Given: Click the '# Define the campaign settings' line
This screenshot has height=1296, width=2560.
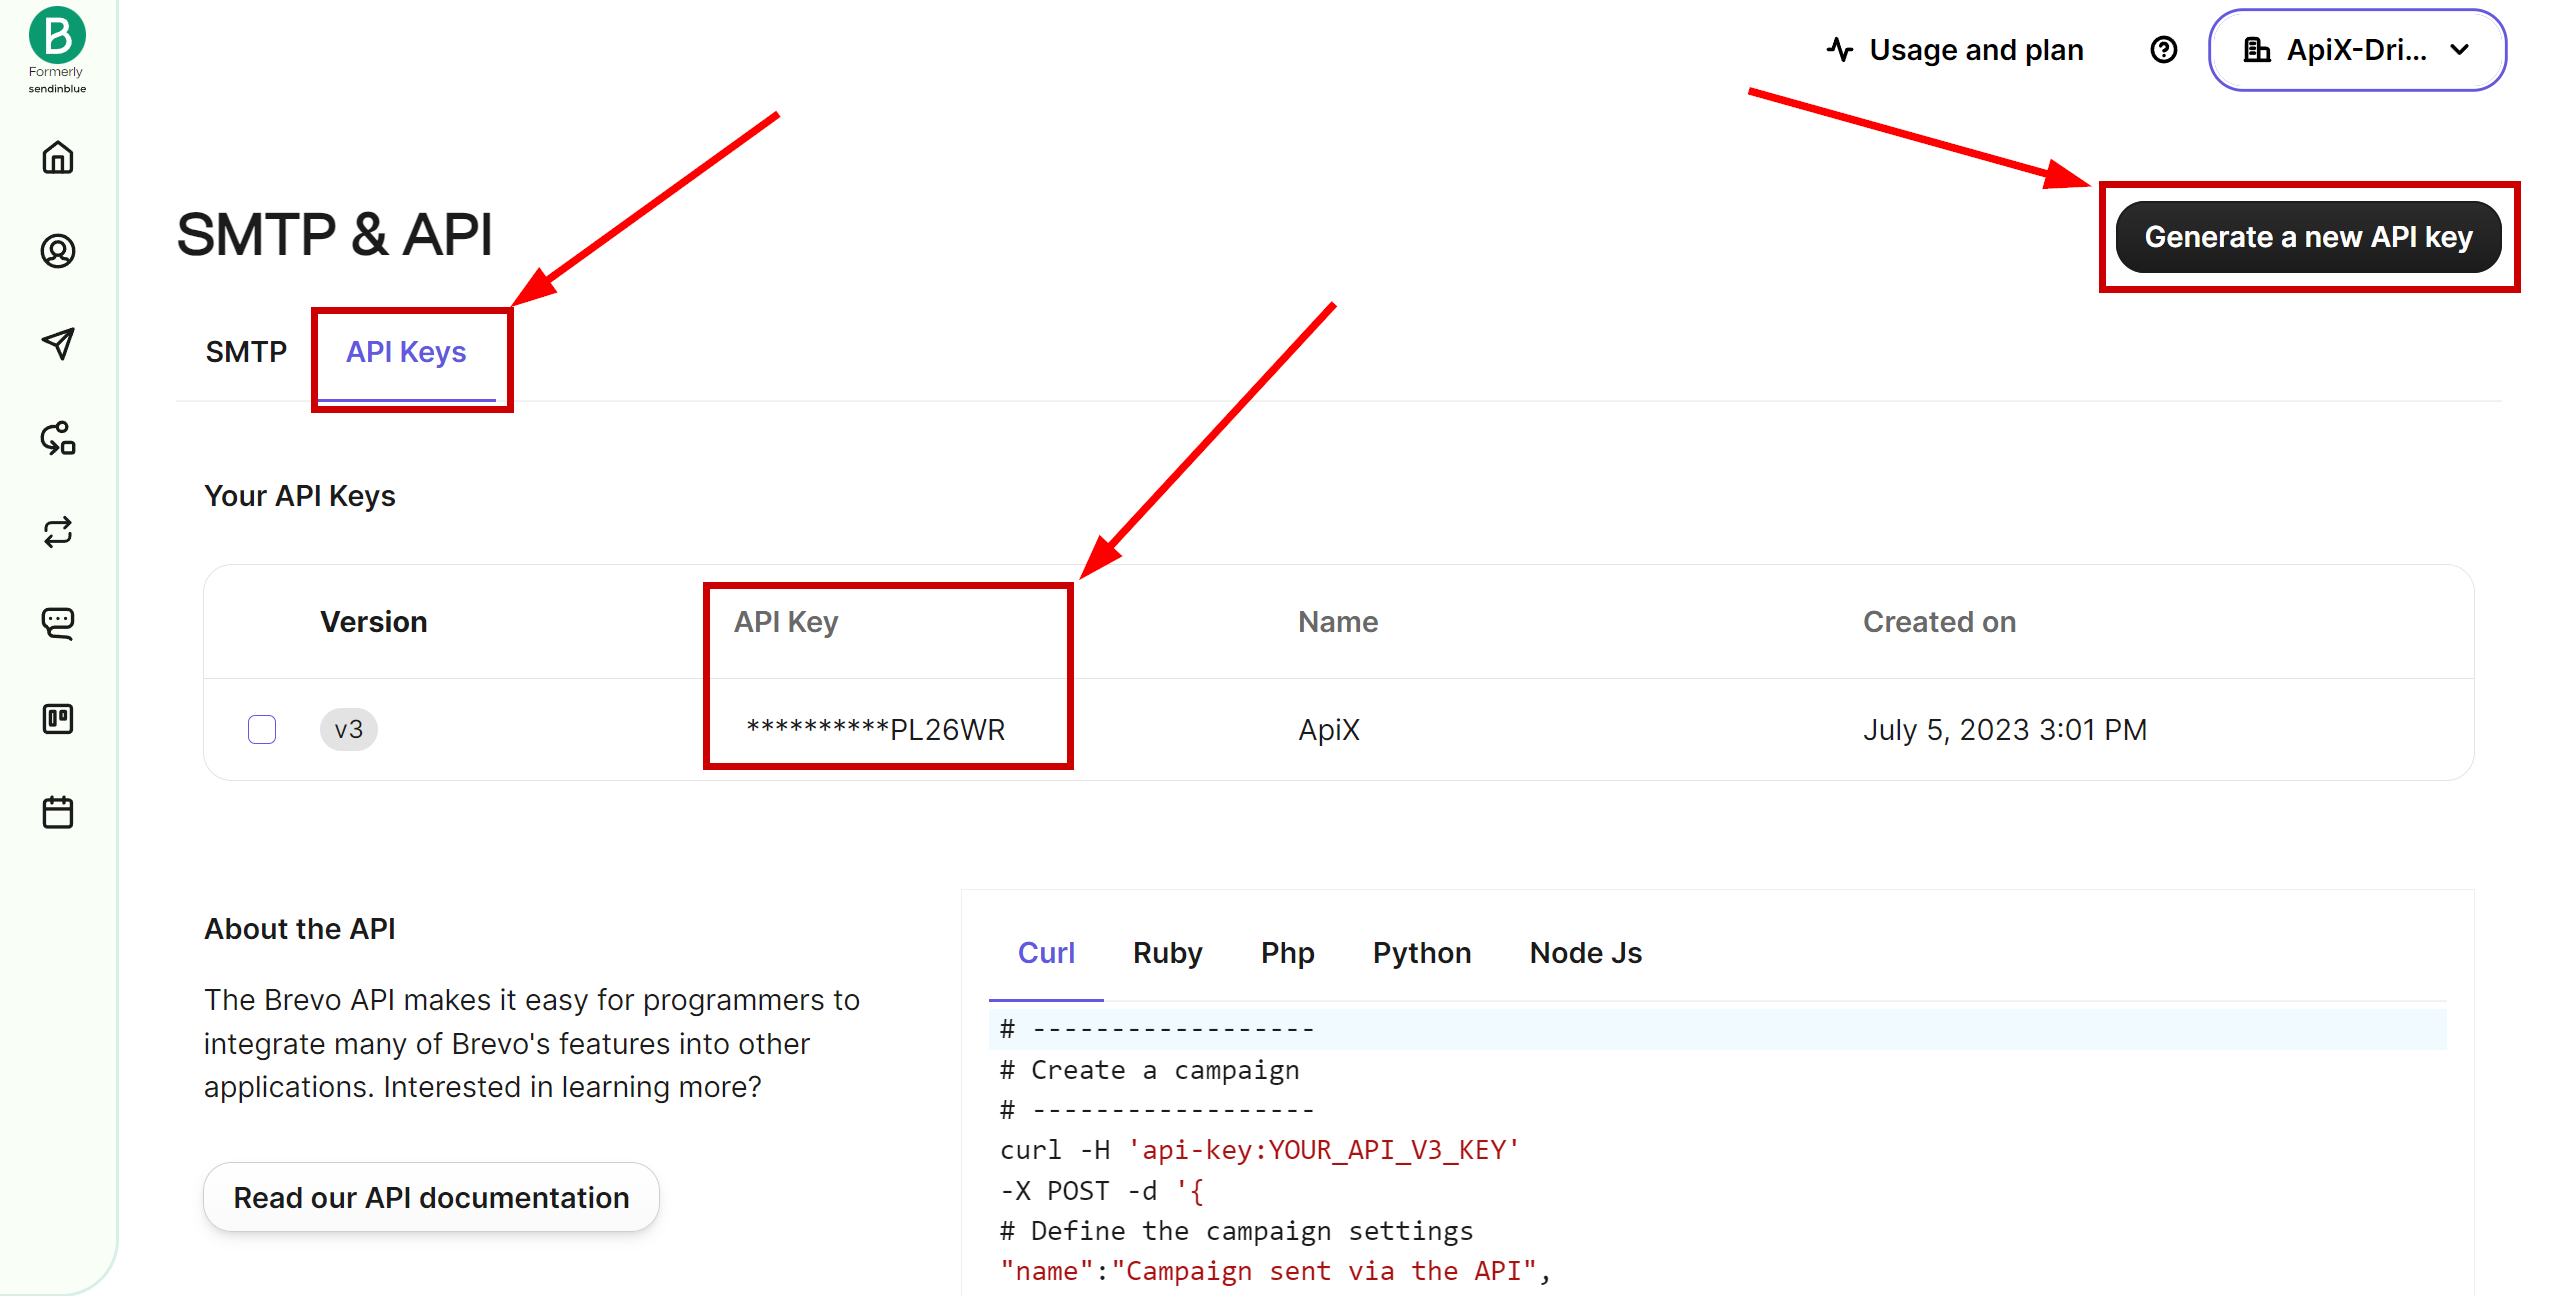Looking at the screenshot, I should point(1236,1231).
